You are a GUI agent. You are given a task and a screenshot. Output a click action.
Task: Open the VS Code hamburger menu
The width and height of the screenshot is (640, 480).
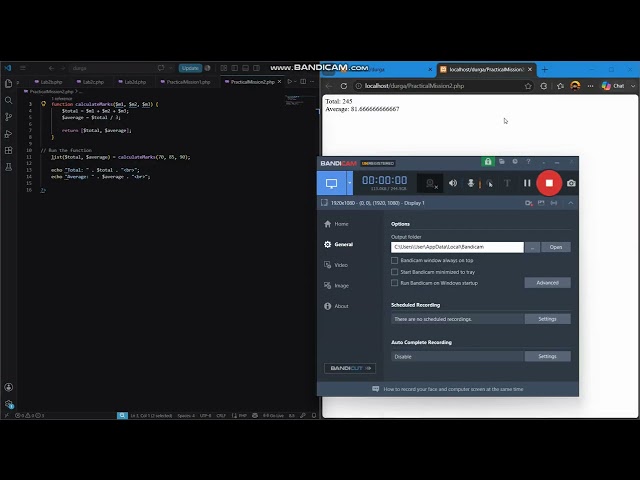tap(23, 68)
